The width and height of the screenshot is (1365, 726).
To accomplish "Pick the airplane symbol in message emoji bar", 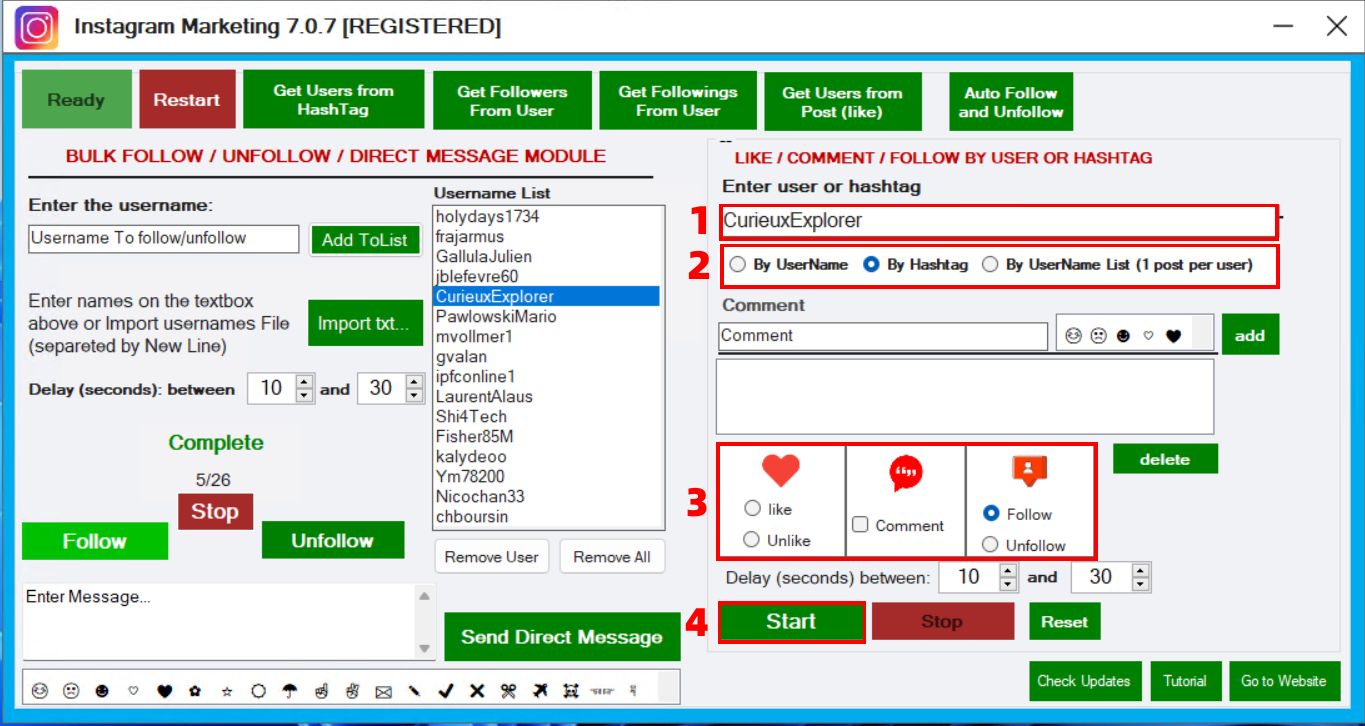I will (540, 690).
